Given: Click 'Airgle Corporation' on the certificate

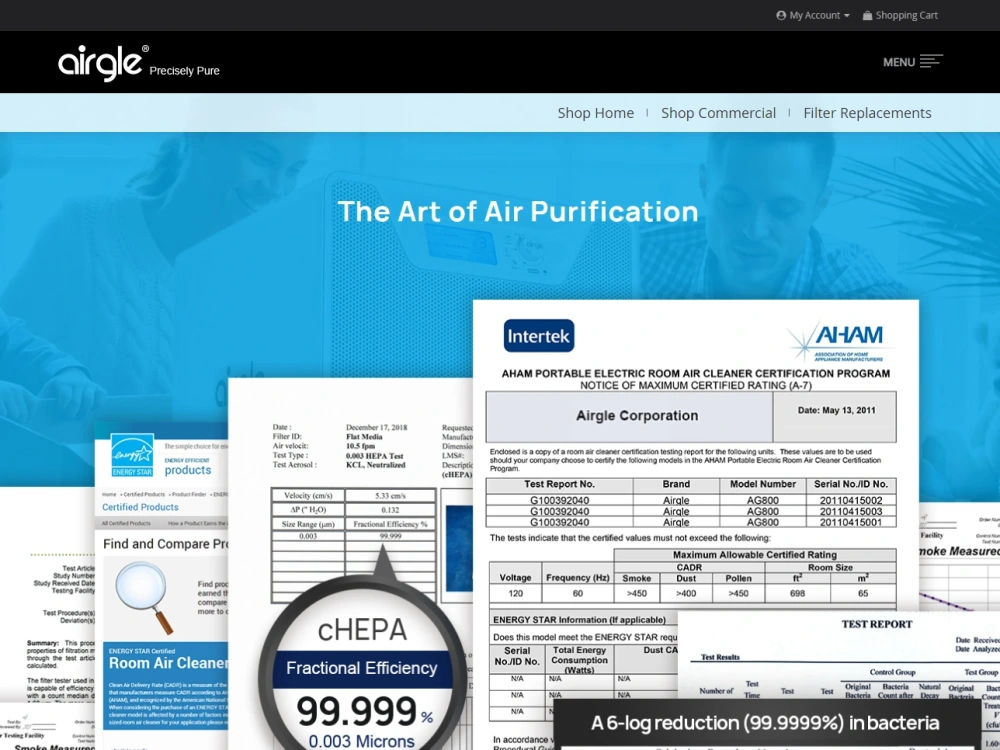Looking at the screenshot, I should click(636, 415).
